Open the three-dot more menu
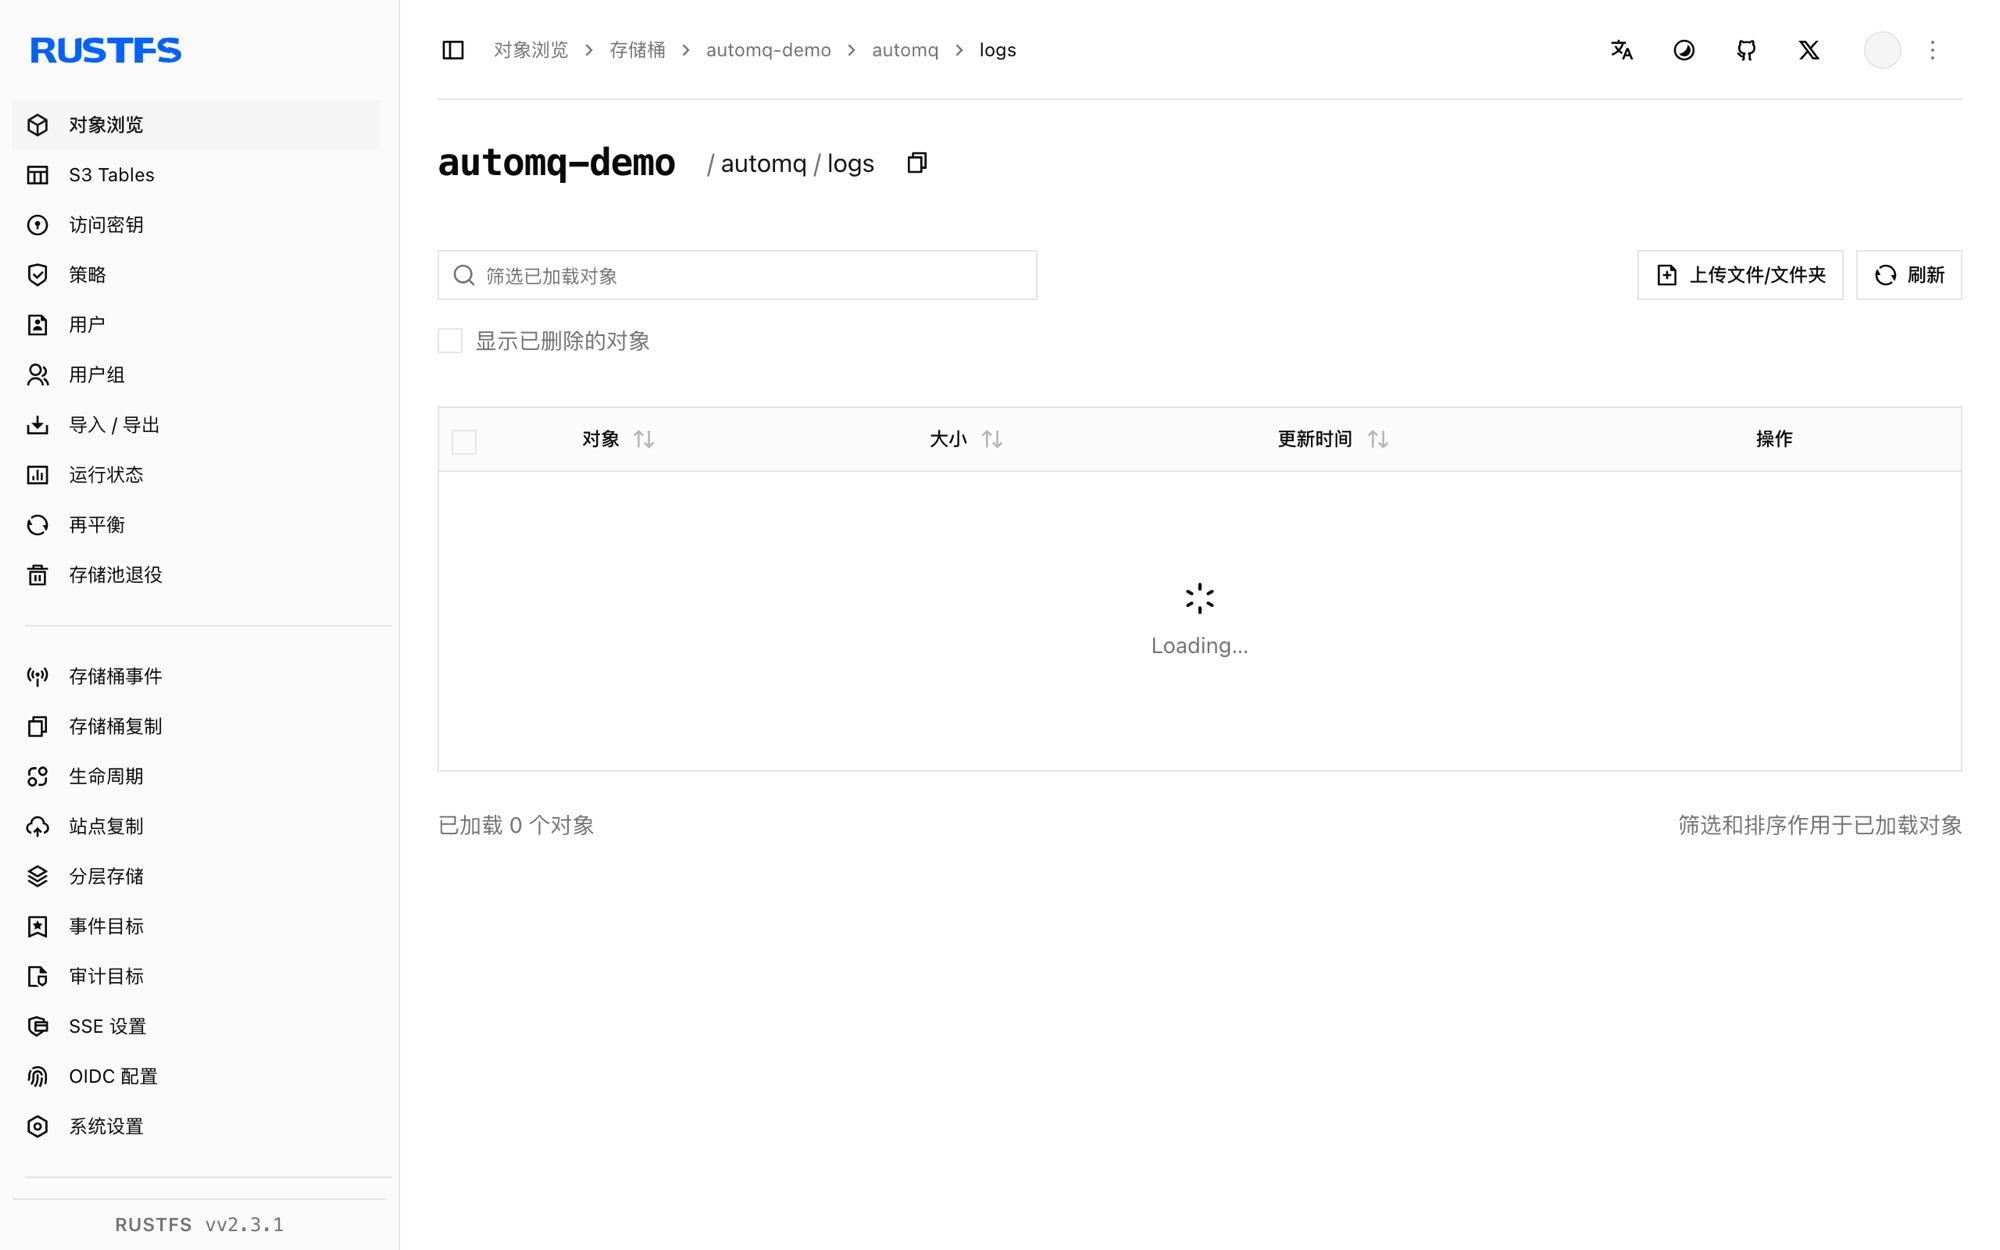The image size is (2000, 1250). coord(1932,50)
